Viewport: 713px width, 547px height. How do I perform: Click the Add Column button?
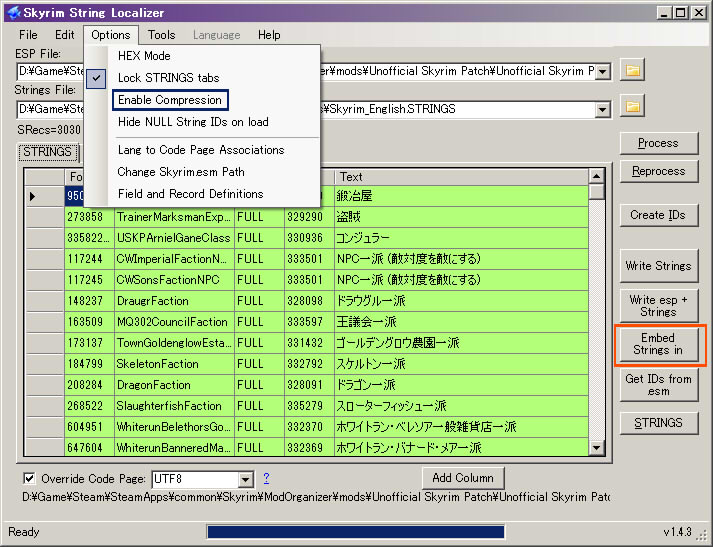point(463,478)
